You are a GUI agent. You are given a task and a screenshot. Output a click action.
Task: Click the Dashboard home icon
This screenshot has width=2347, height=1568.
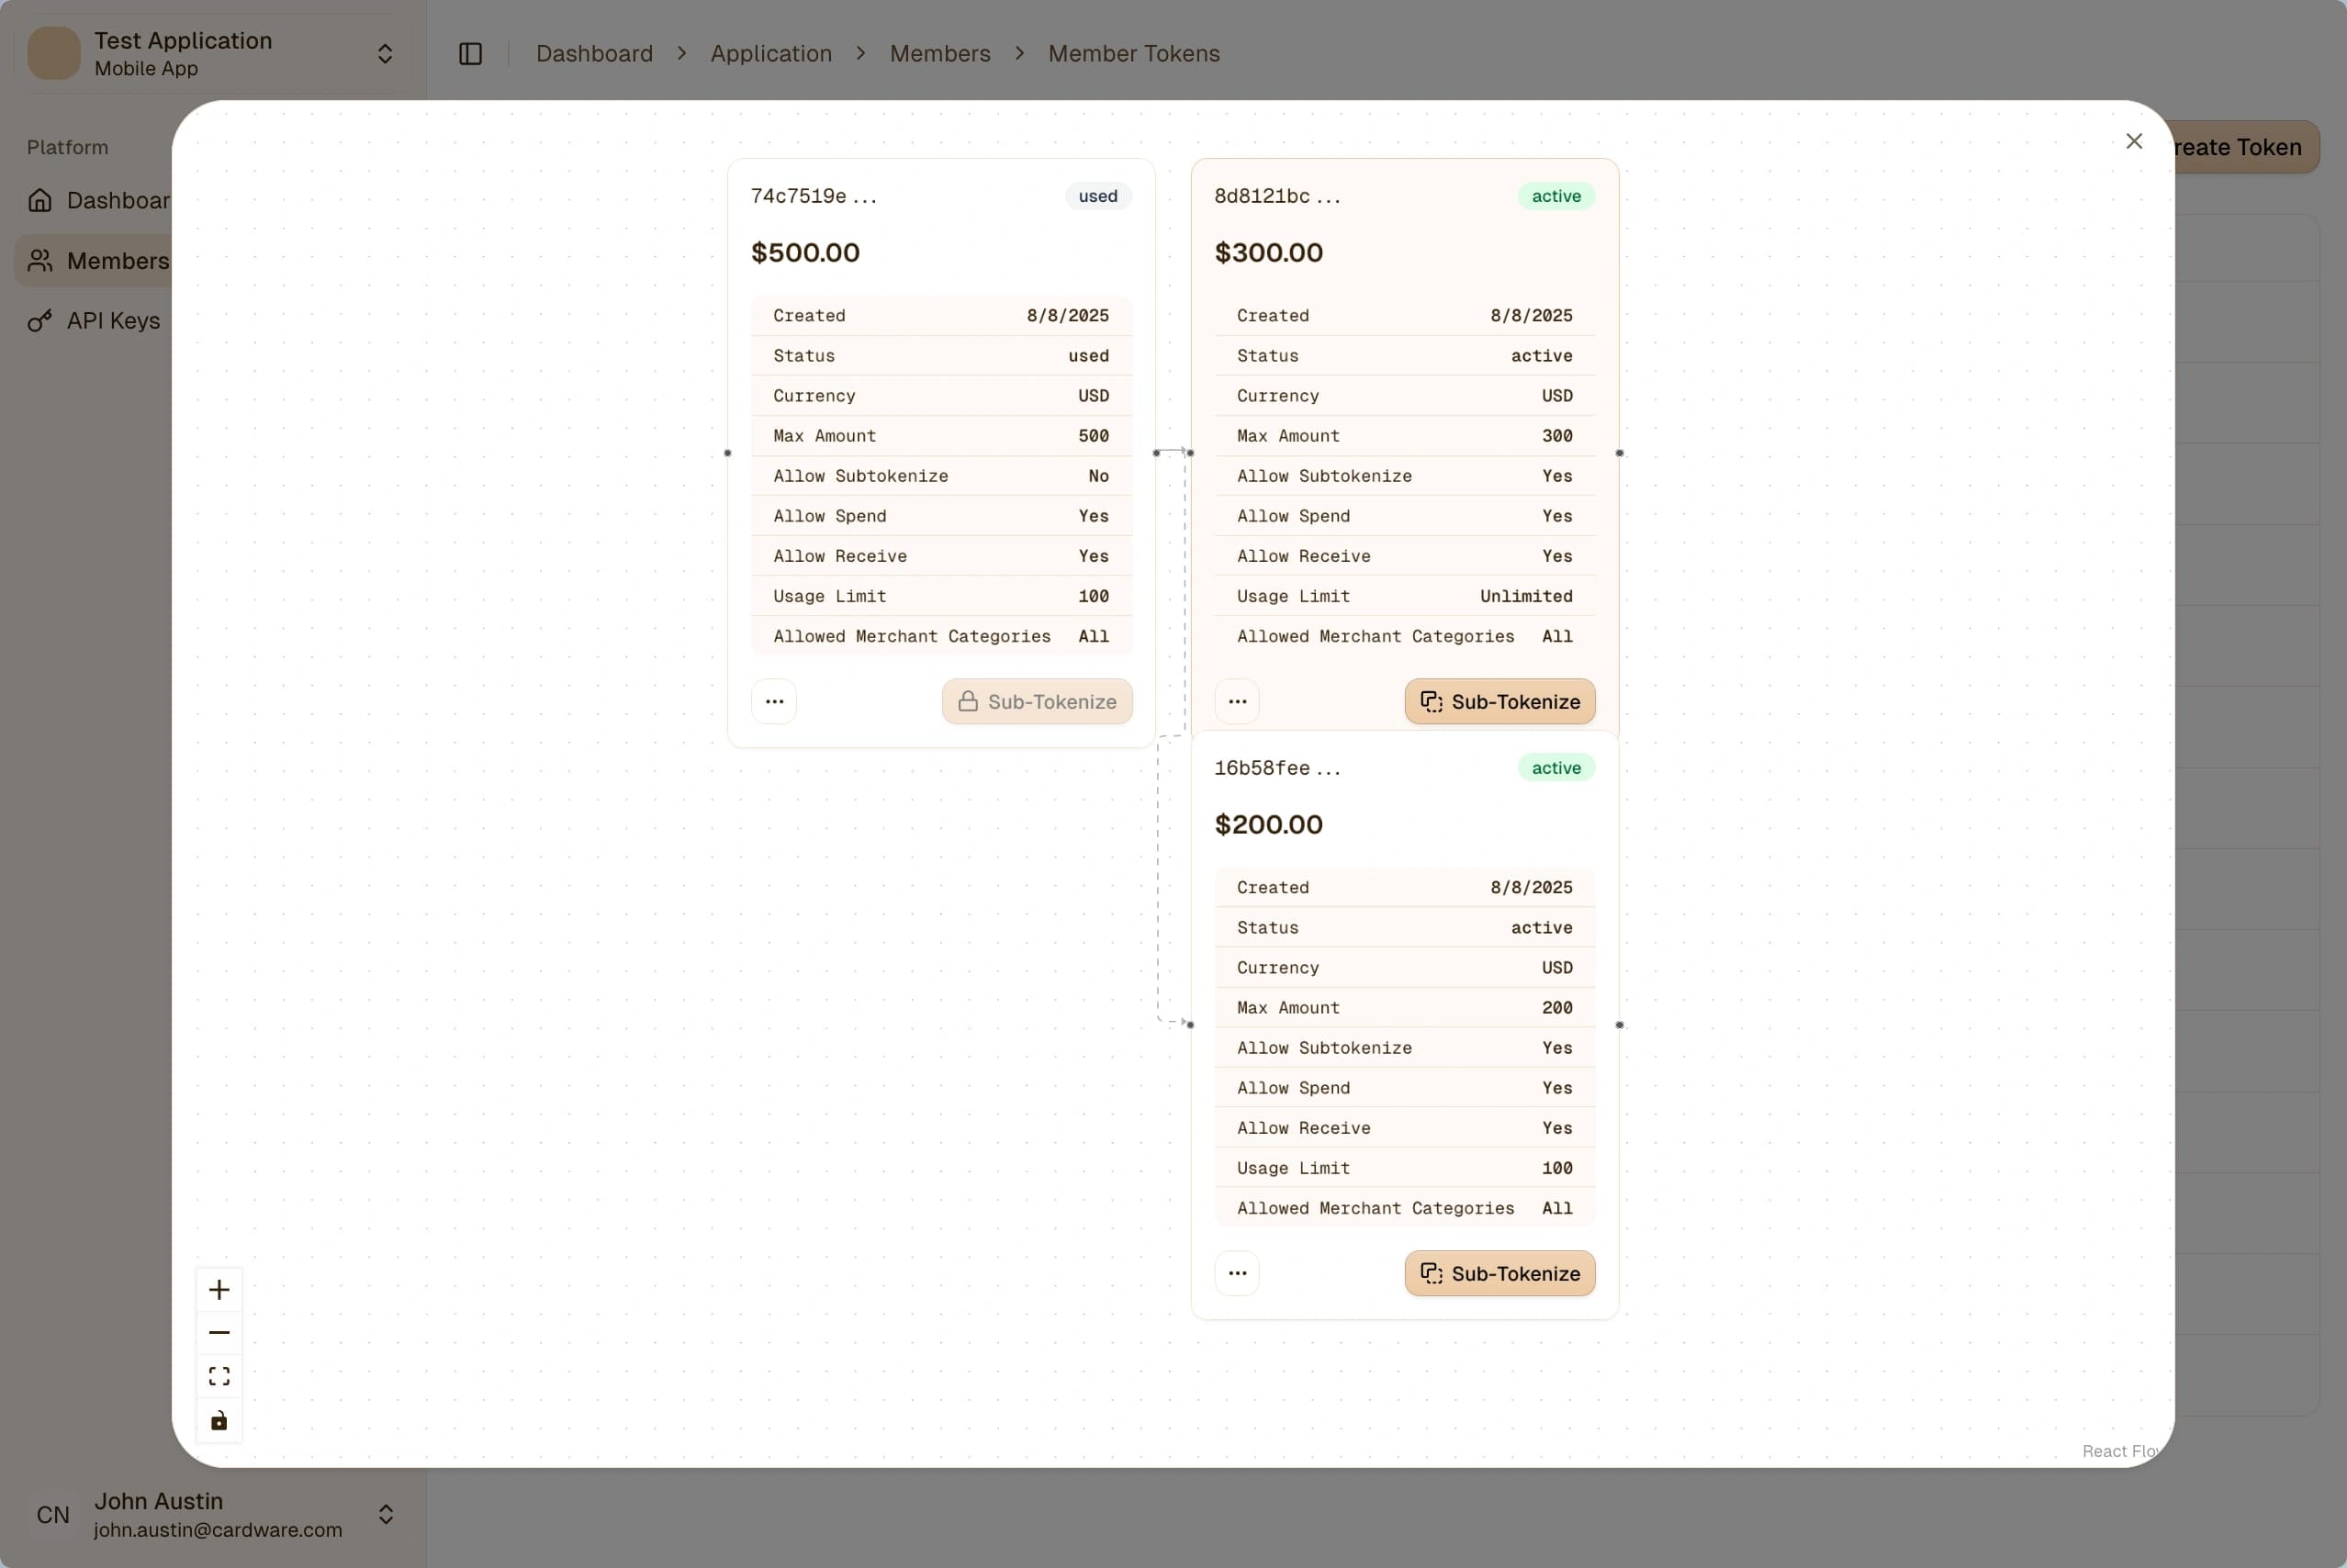click(40, 200)
